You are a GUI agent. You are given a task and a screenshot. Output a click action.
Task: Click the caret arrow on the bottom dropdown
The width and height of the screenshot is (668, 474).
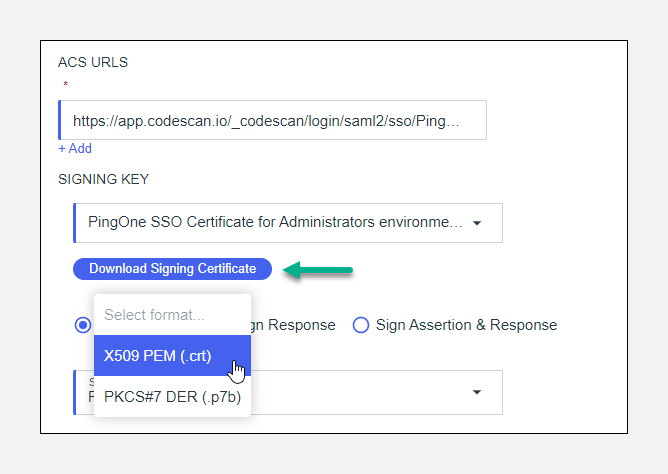coord(477,392)
